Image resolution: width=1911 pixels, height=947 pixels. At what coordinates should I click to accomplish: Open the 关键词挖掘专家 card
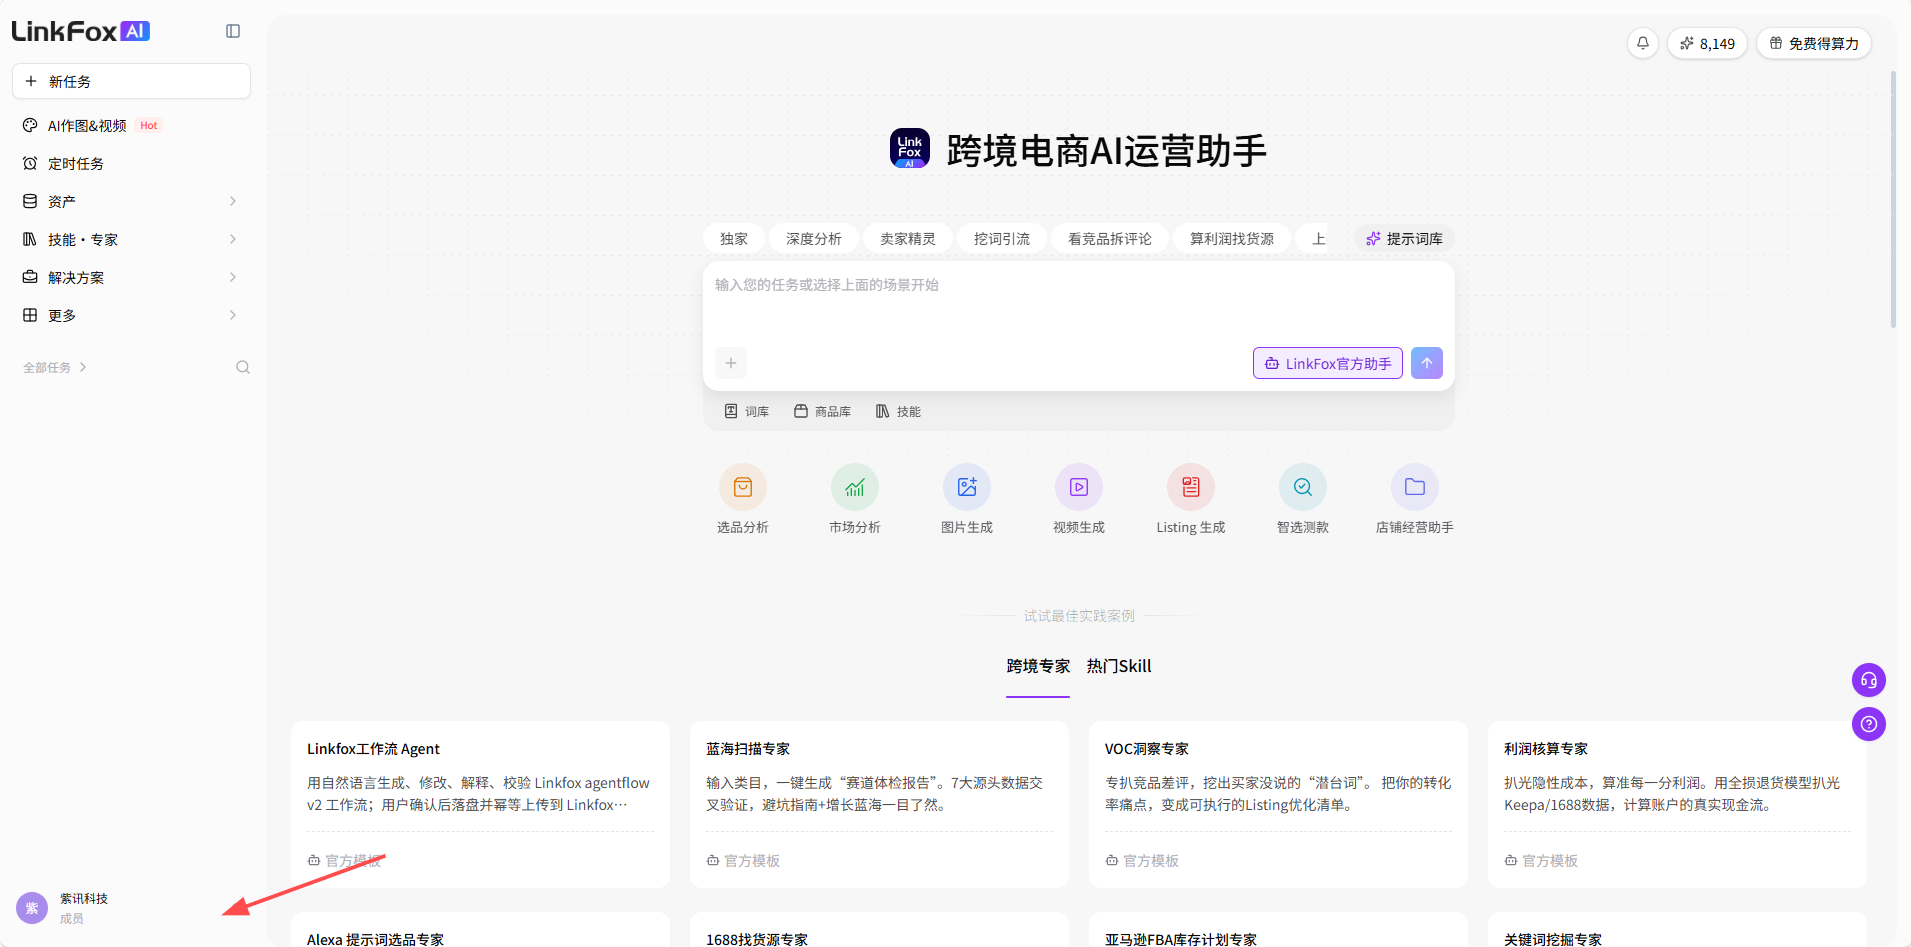1677,930
